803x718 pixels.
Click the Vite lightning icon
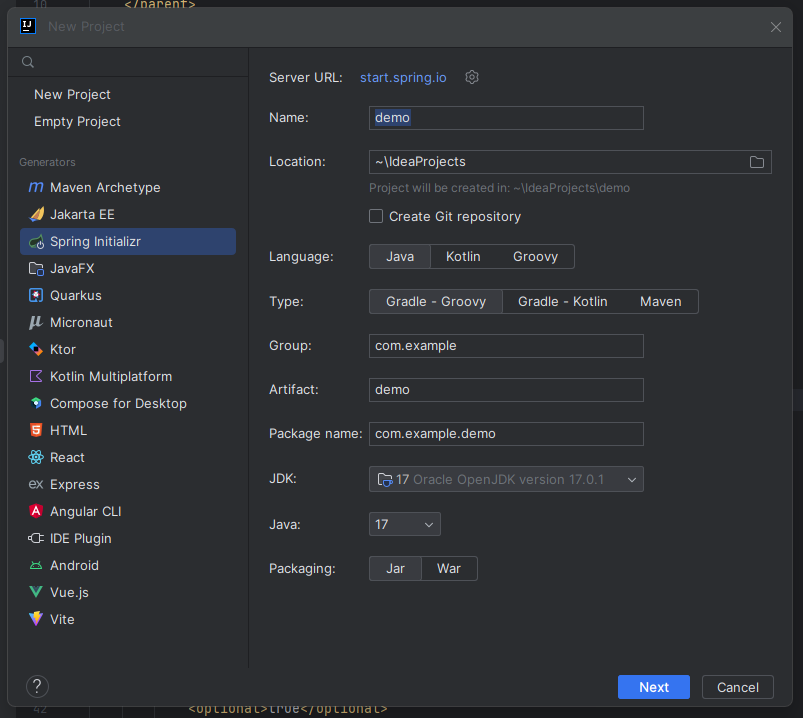pyautogui.click(x=36, y=619)
